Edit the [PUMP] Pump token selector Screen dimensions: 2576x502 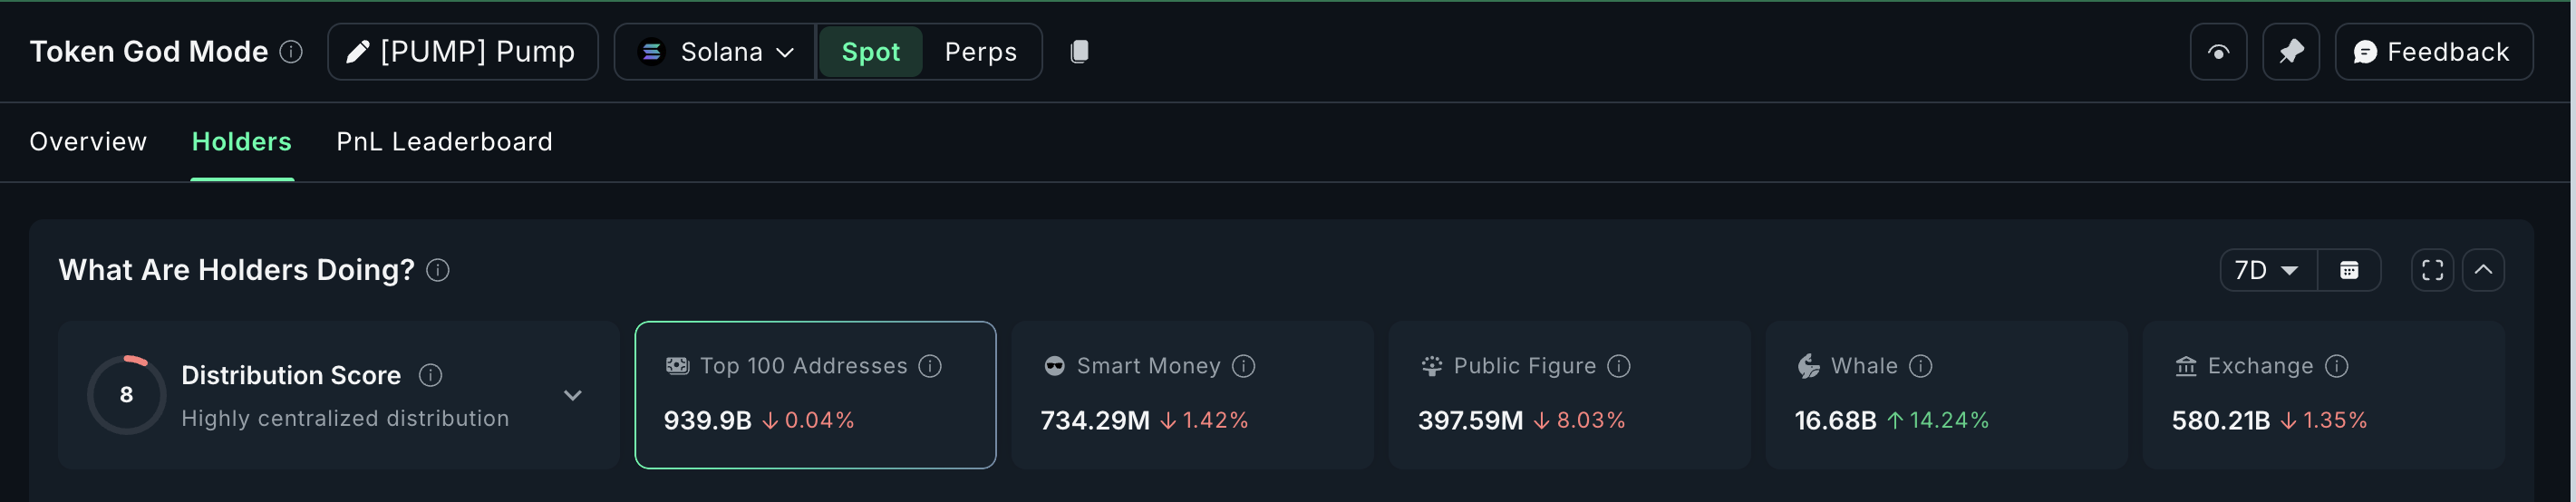coord(462,52)
